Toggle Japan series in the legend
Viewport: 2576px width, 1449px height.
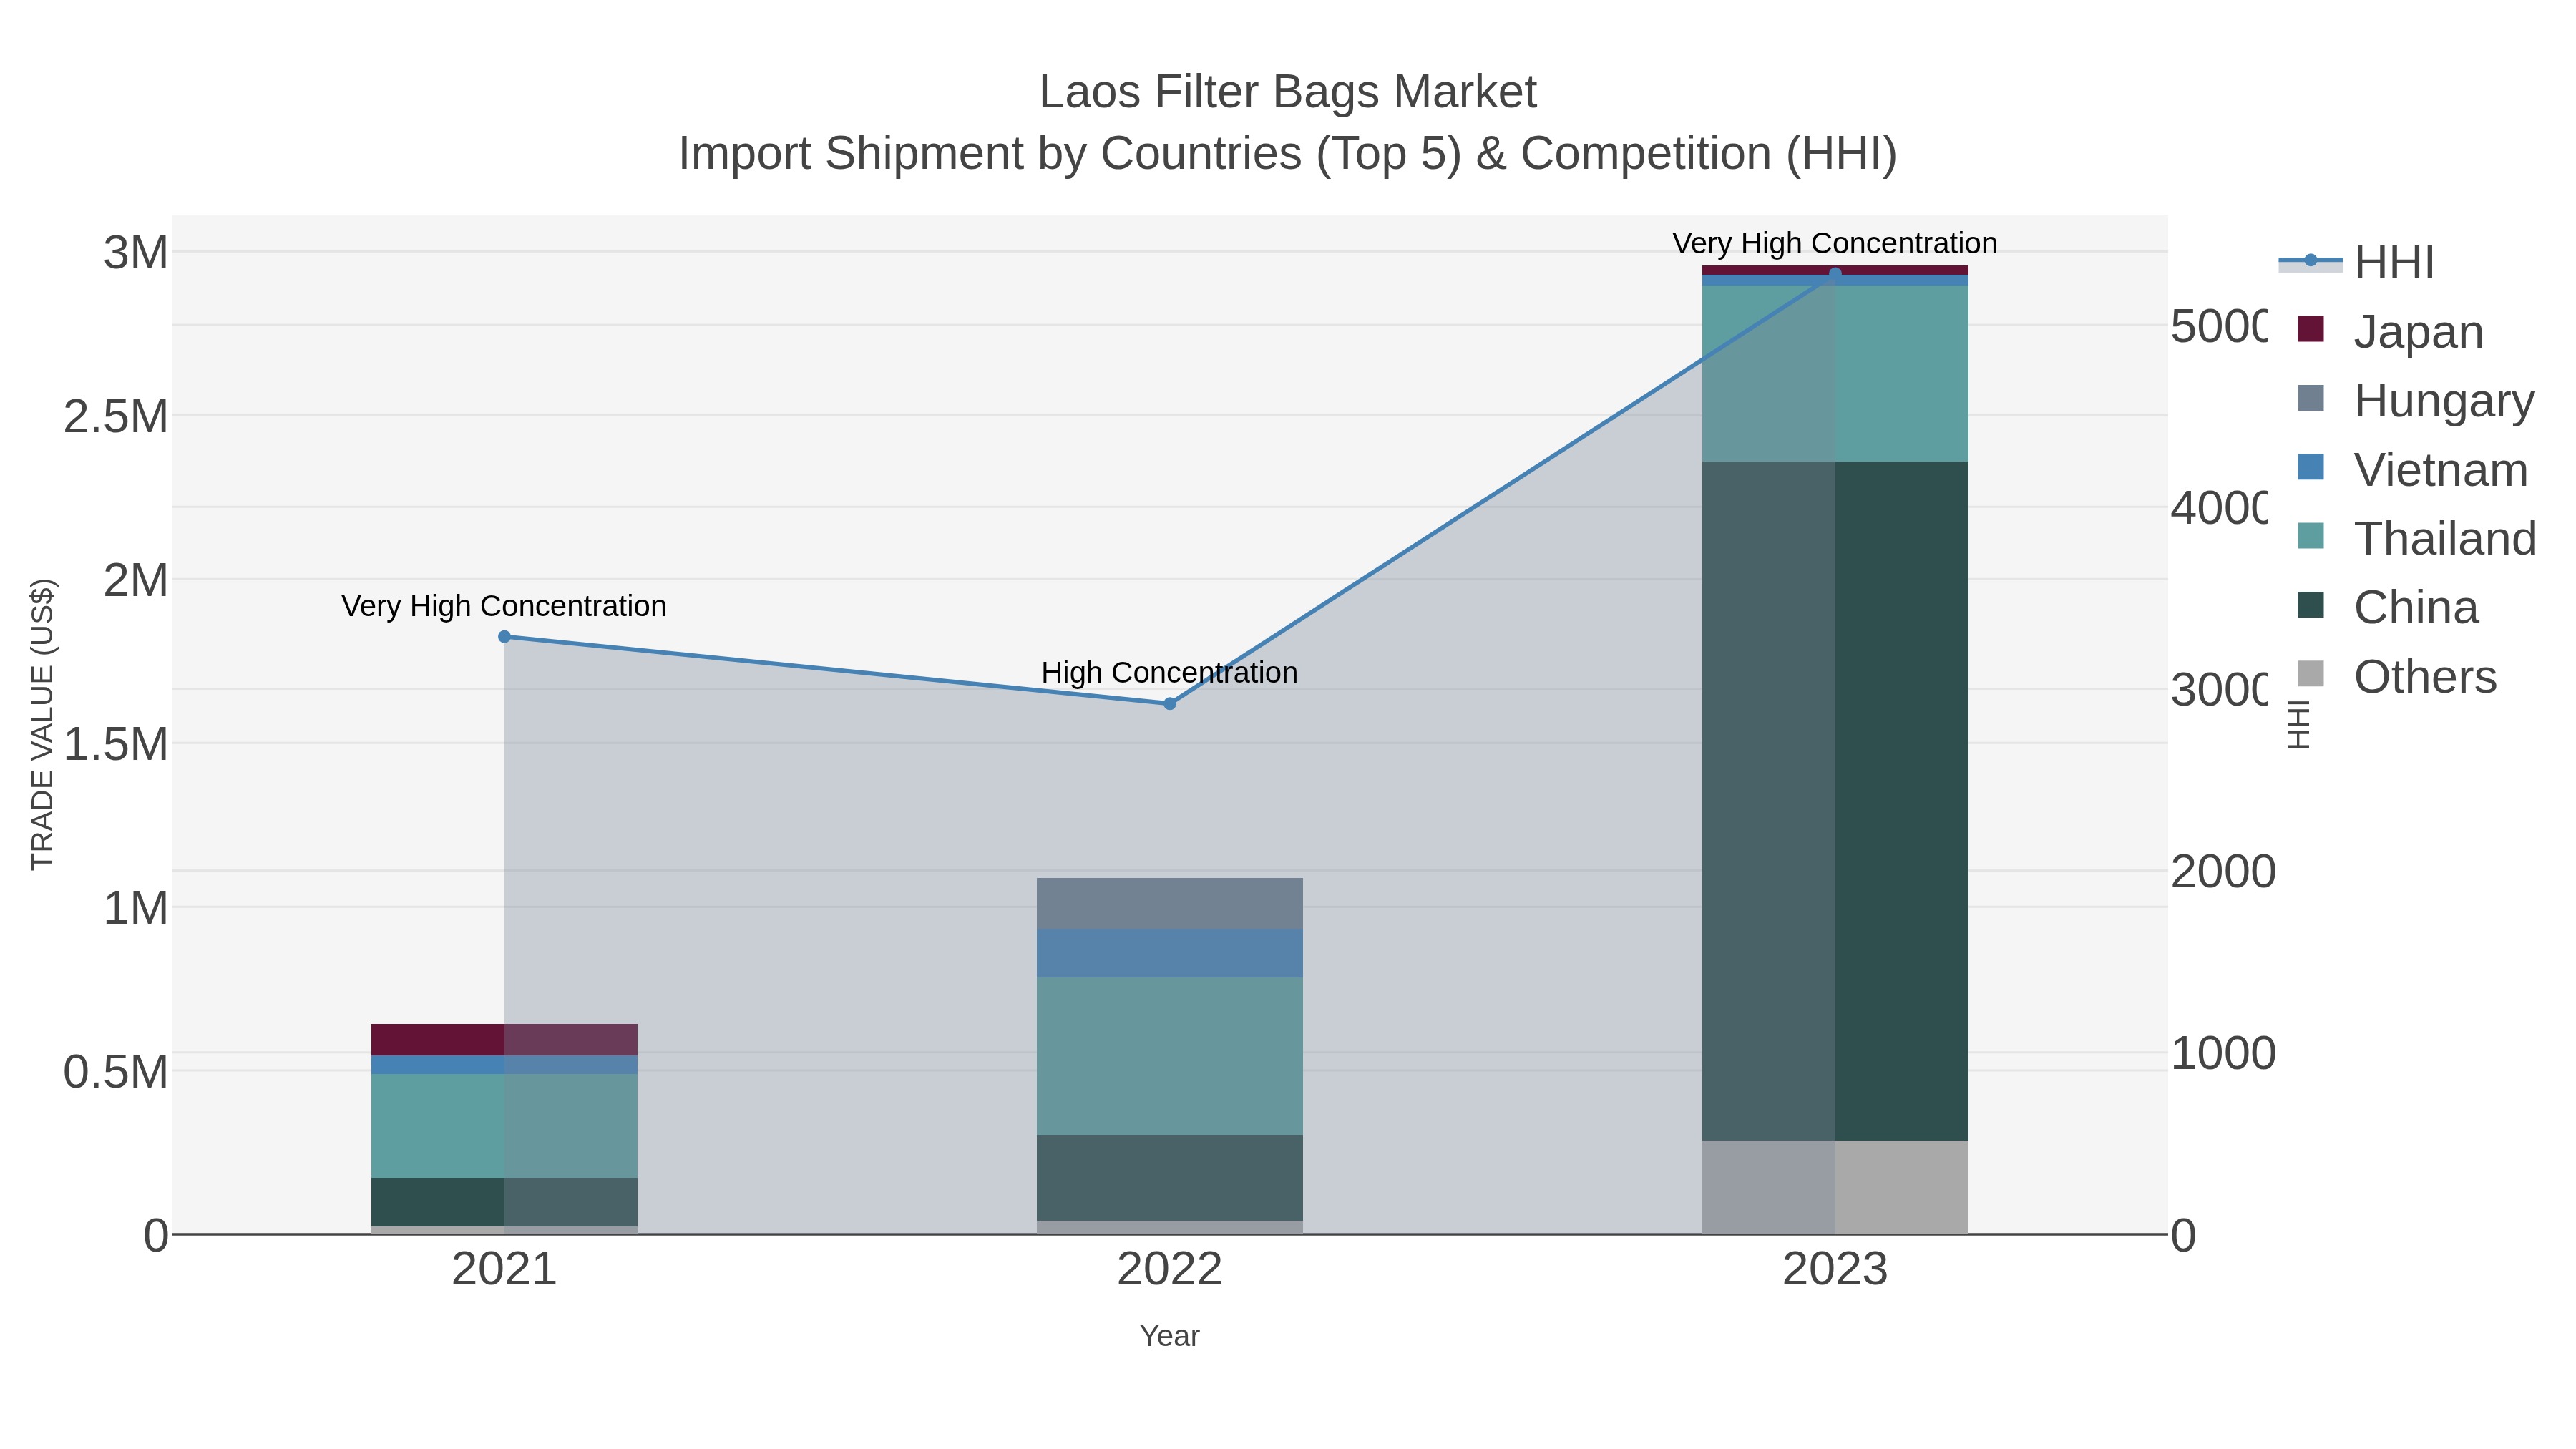point(2391,331)
